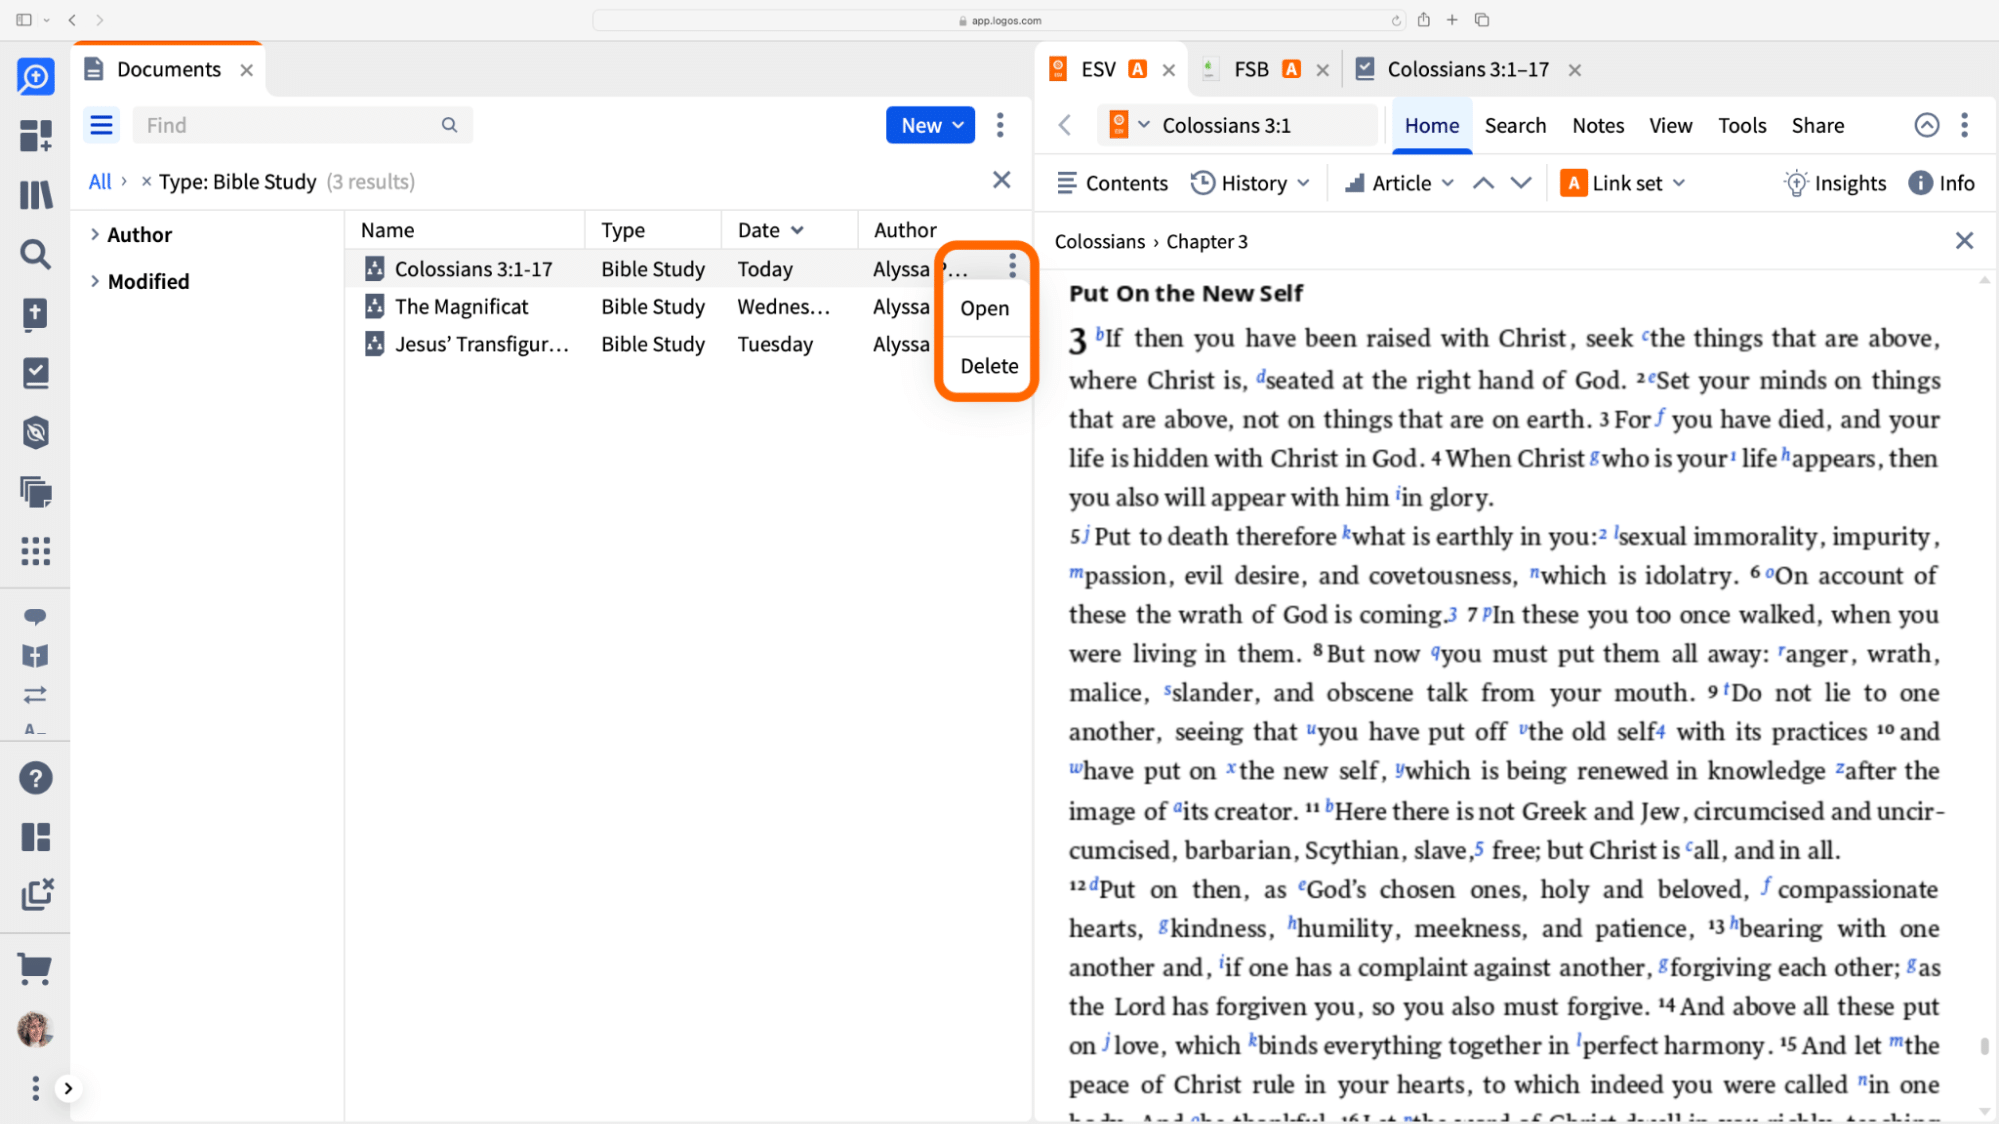1999x1125 pixels.
Task: Select the FSB panel tab
Action: 1250,69
